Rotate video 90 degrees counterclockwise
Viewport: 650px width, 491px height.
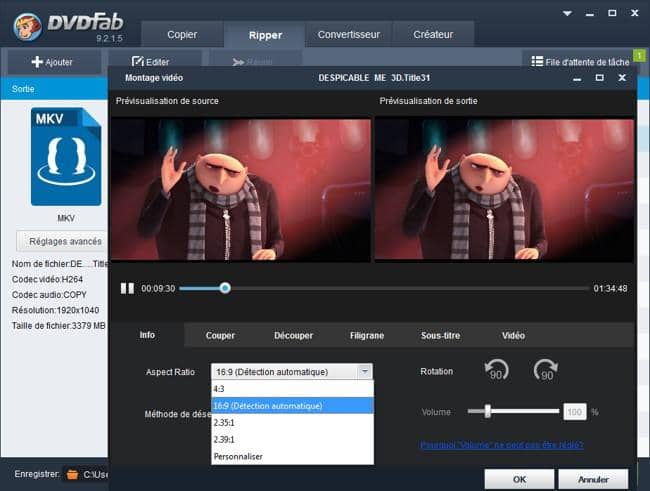[496, 370]
